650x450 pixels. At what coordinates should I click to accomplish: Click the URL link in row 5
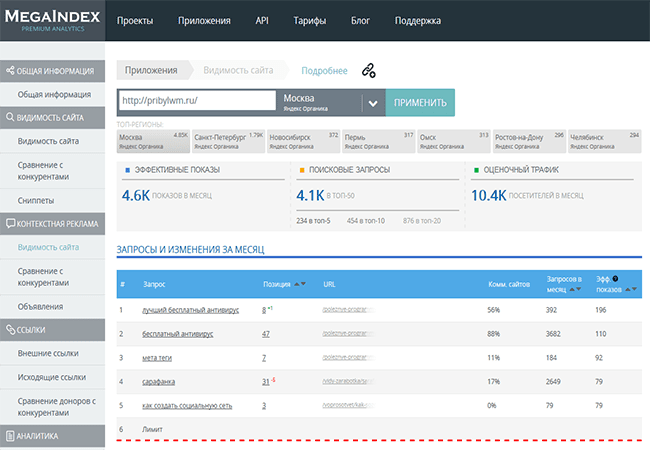tap(348, 405)
